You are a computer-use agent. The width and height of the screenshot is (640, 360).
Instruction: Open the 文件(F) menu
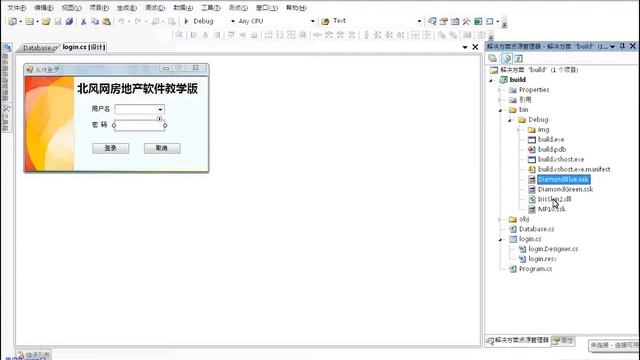pyautogui.click(x=17, y=8)
